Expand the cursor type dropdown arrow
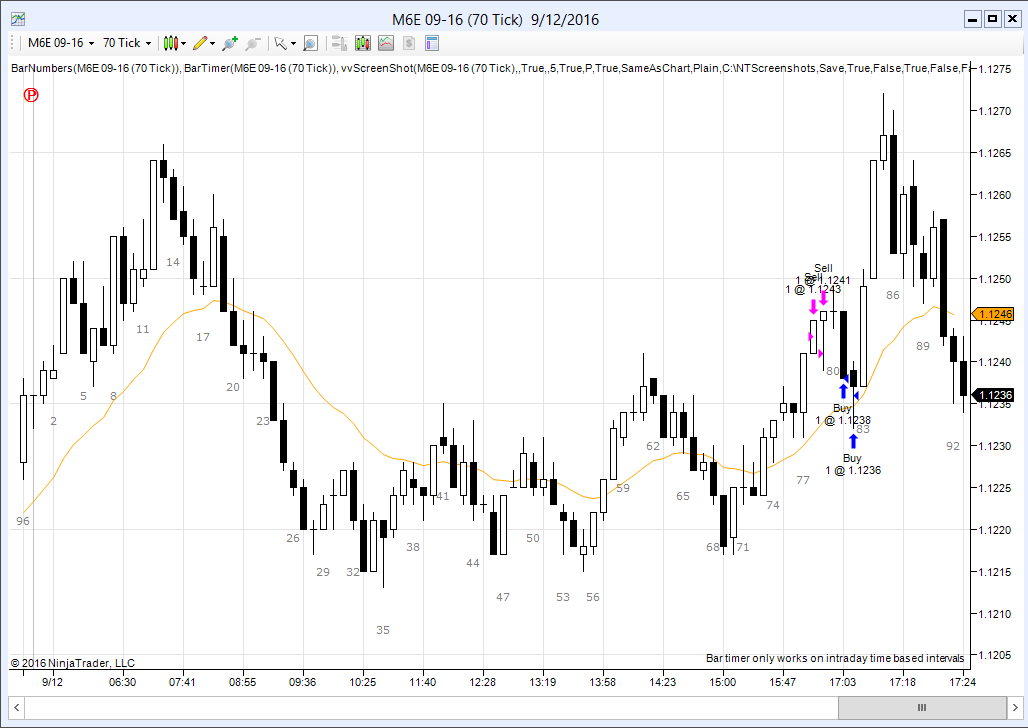The width and height of the screenshot is (1028, 728). pyautogui.click(x=293, y=44)
